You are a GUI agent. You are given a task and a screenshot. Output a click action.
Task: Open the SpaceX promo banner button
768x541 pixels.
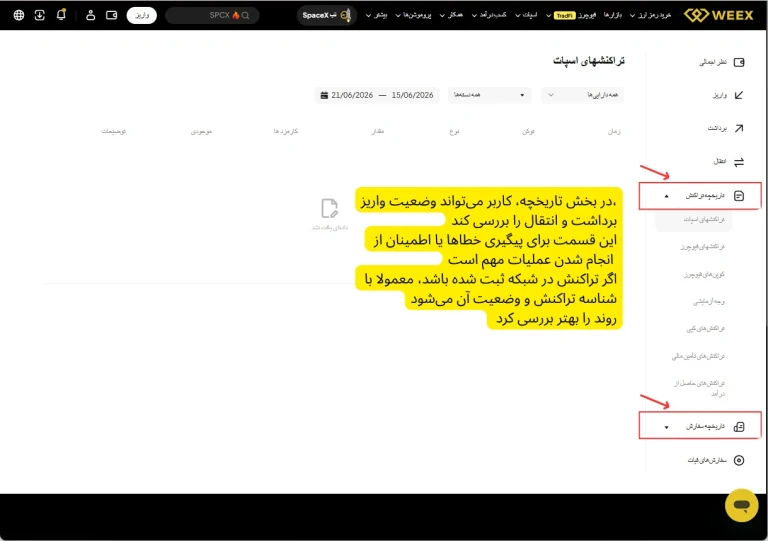point(326,15)
